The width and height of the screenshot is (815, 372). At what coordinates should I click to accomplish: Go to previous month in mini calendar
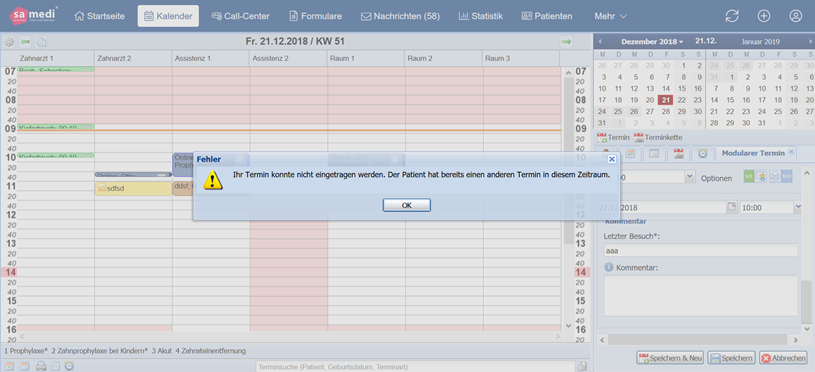[599, 41]
